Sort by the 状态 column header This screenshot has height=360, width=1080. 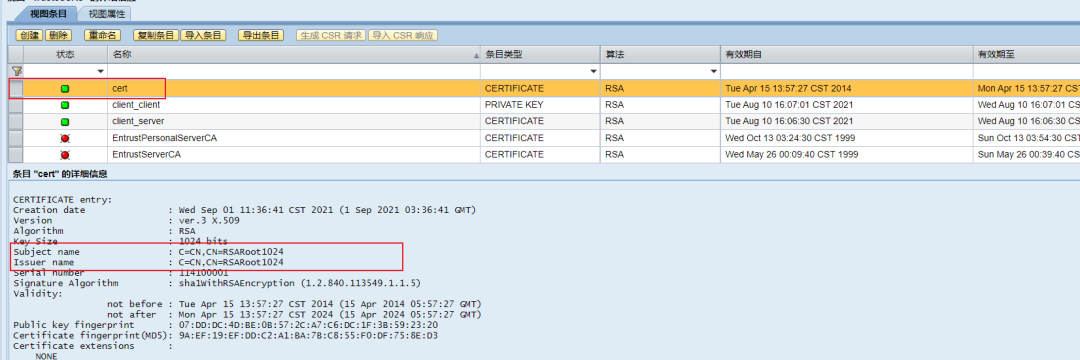click(65, 54)
